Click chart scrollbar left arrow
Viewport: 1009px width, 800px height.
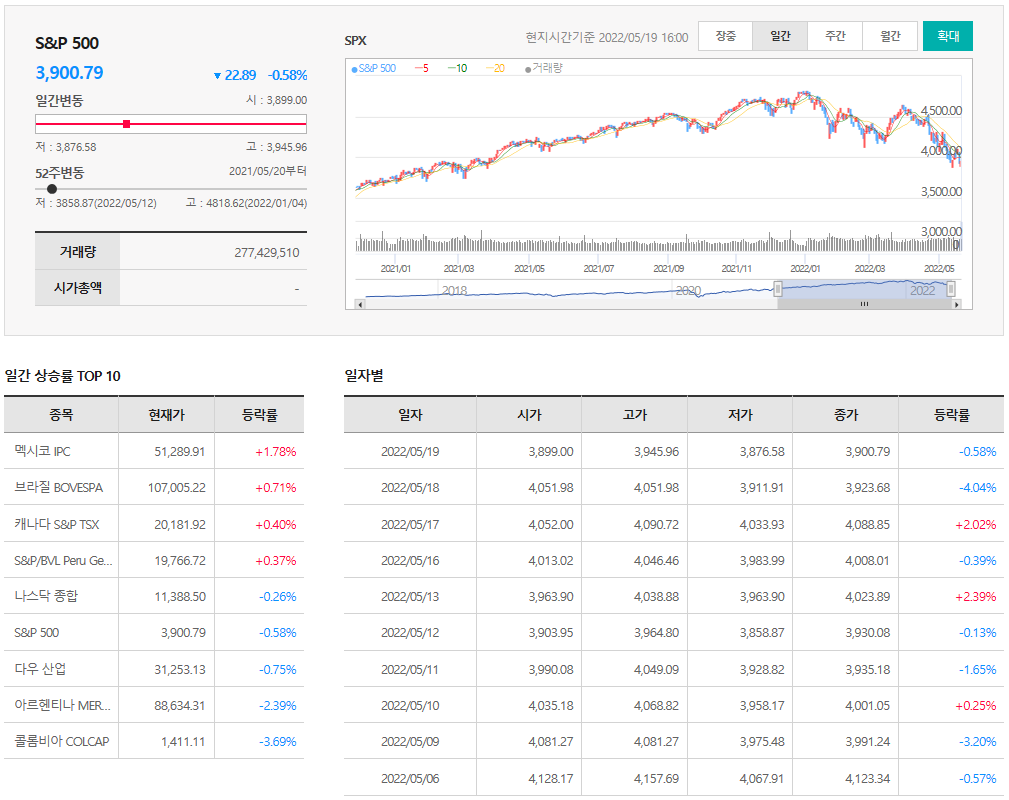tap(360, 304)
